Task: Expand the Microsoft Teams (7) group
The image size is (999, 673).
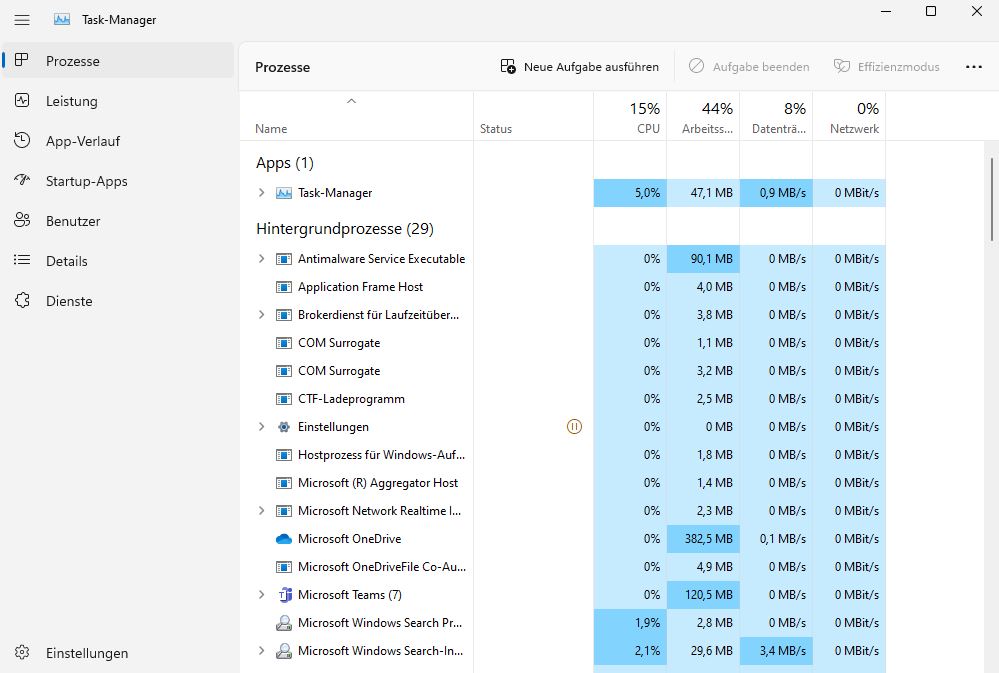Action: (x=262, y=595)
